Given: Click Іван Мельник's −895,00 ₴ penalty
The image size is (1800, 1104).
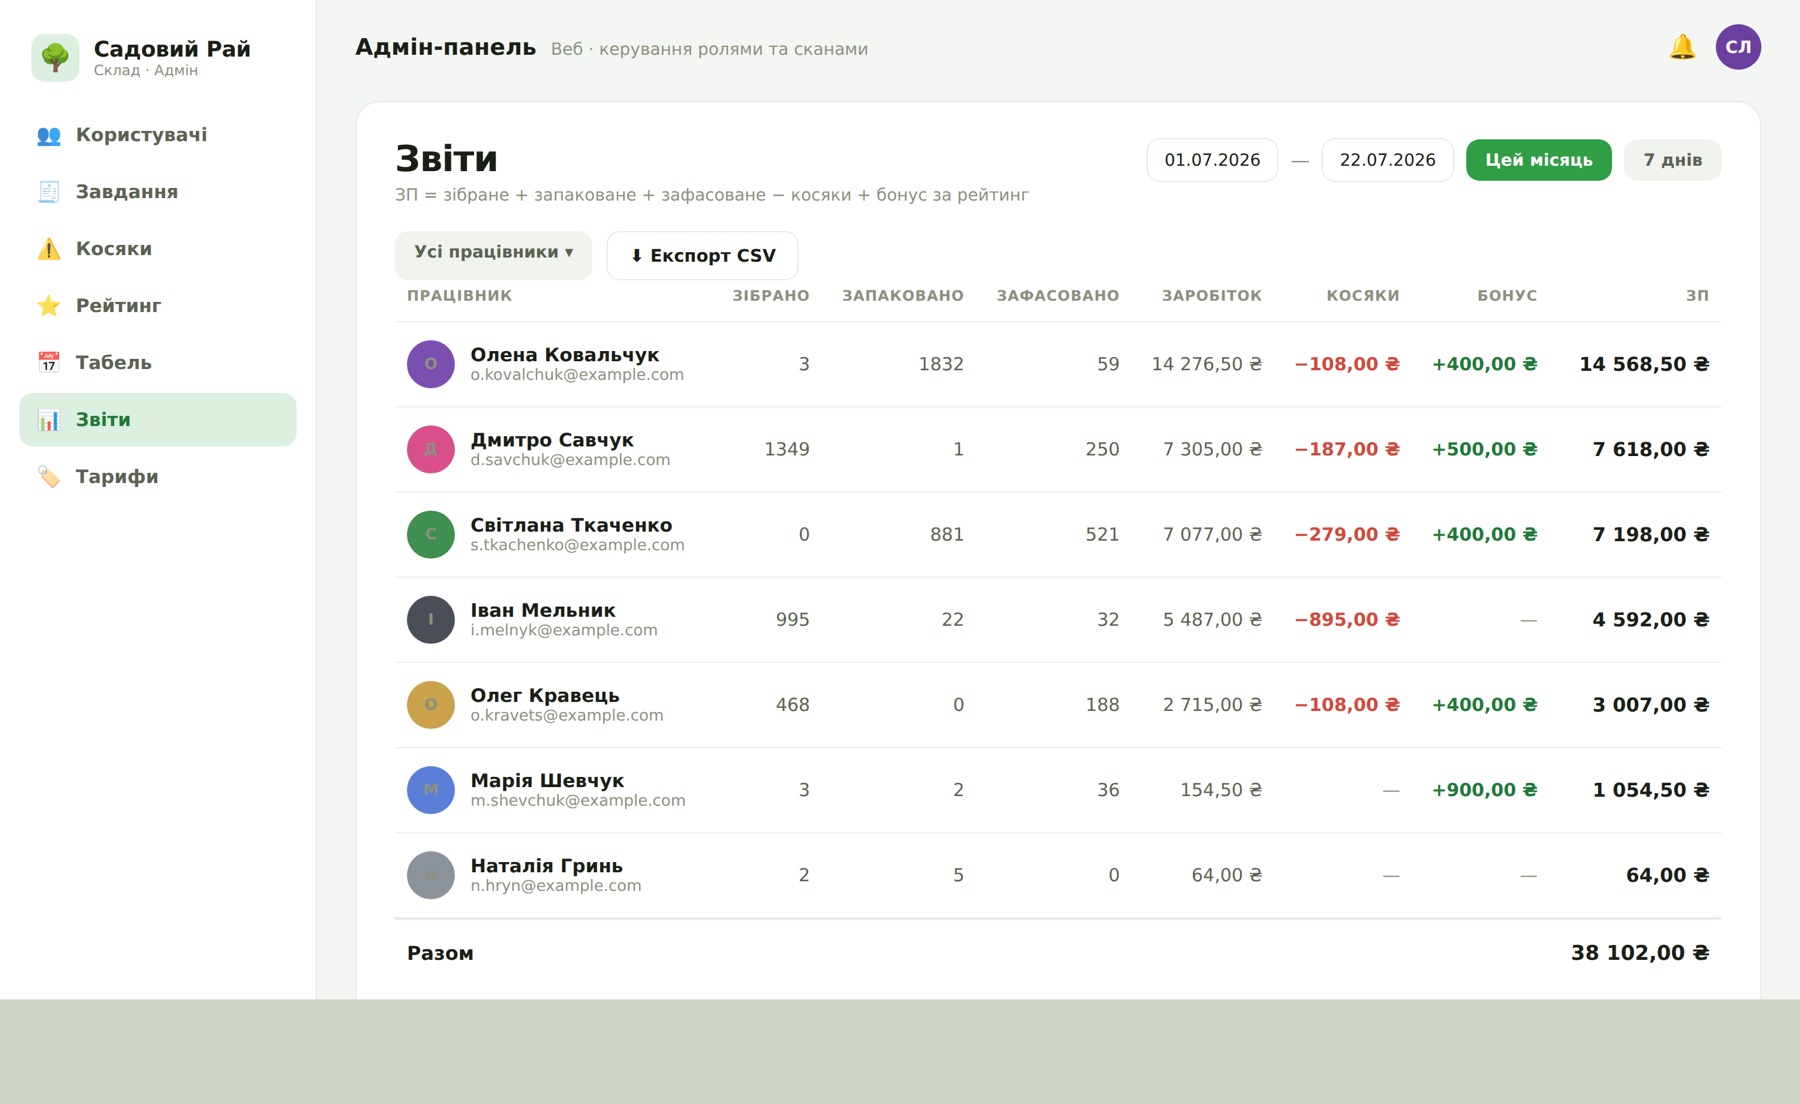Looking at the screenshot, I should (x=1347, y=620).
